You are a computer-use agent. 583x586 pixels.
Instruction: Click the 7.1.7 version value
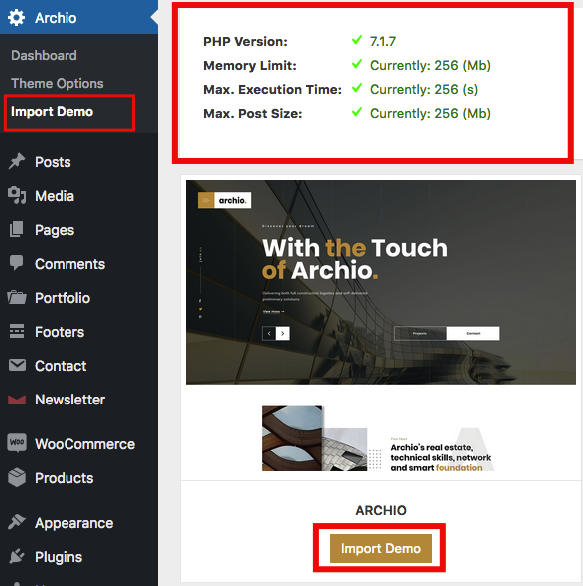(383, 41)
